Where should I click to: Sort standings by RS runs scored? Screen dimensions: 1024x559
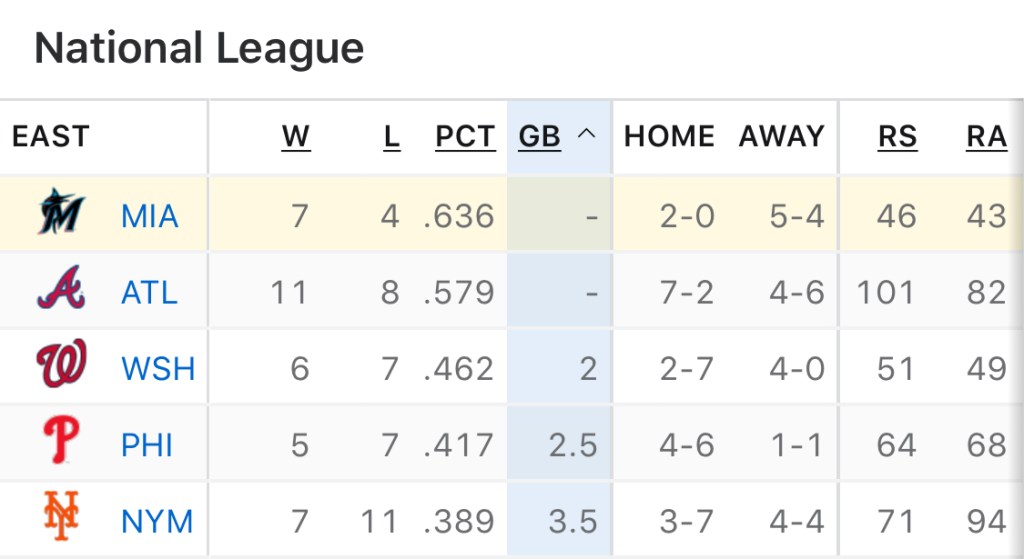click(x=897, y=137)
